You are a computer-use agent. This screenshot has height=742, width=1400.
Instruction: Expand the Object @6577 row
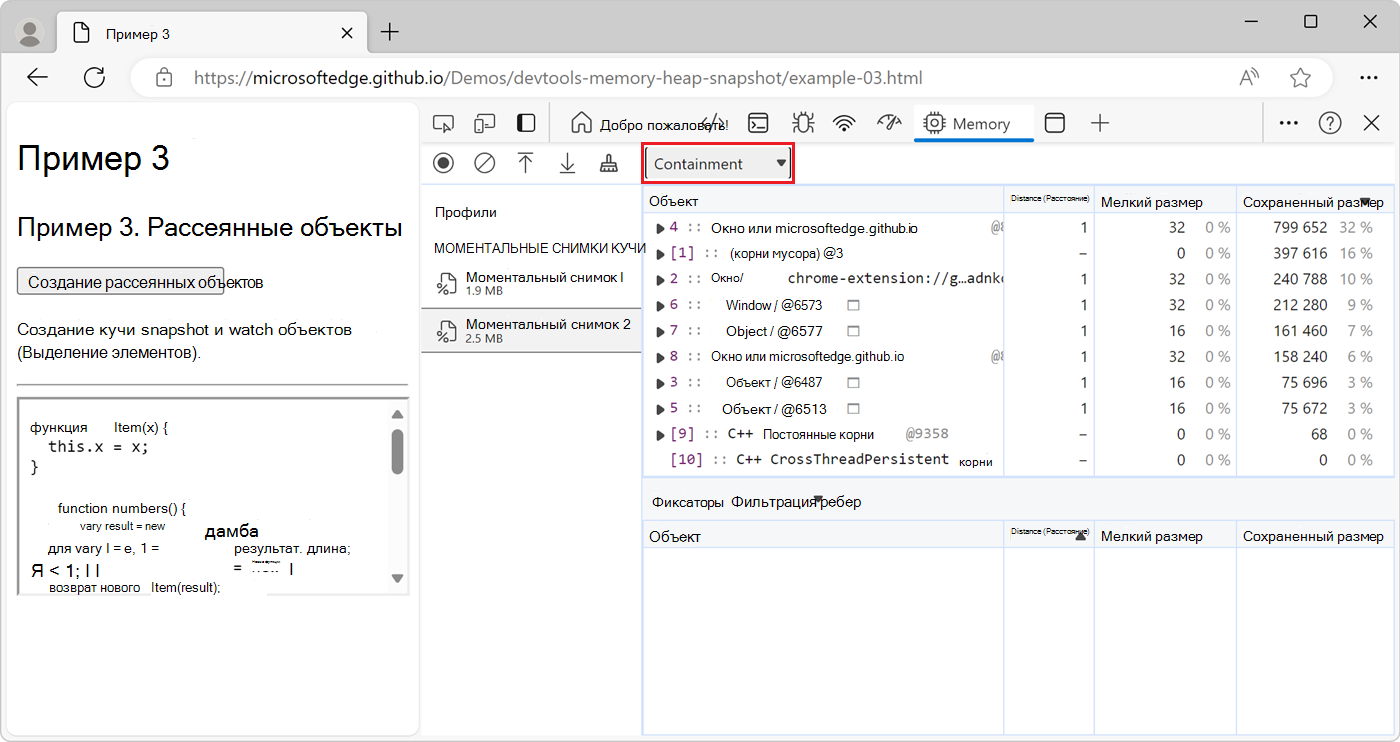click(660, 331)
